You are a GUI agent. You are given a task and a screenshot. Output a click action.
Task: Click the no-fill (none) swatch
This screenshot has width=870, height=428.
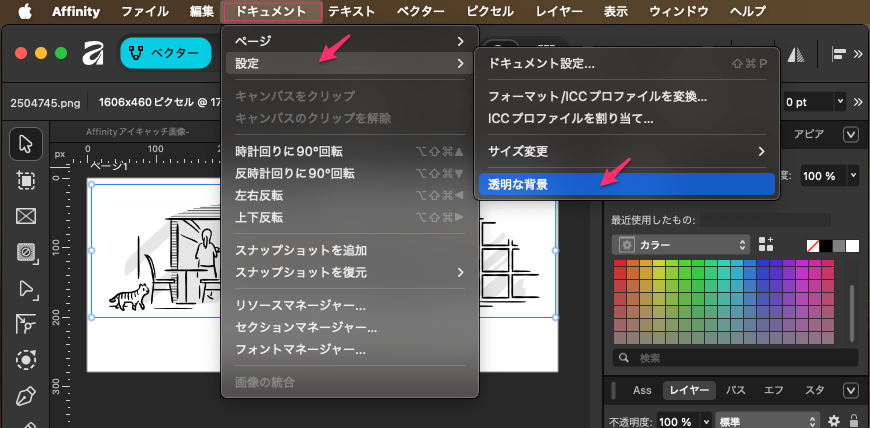pyautogui.click(x=814, y=244)
